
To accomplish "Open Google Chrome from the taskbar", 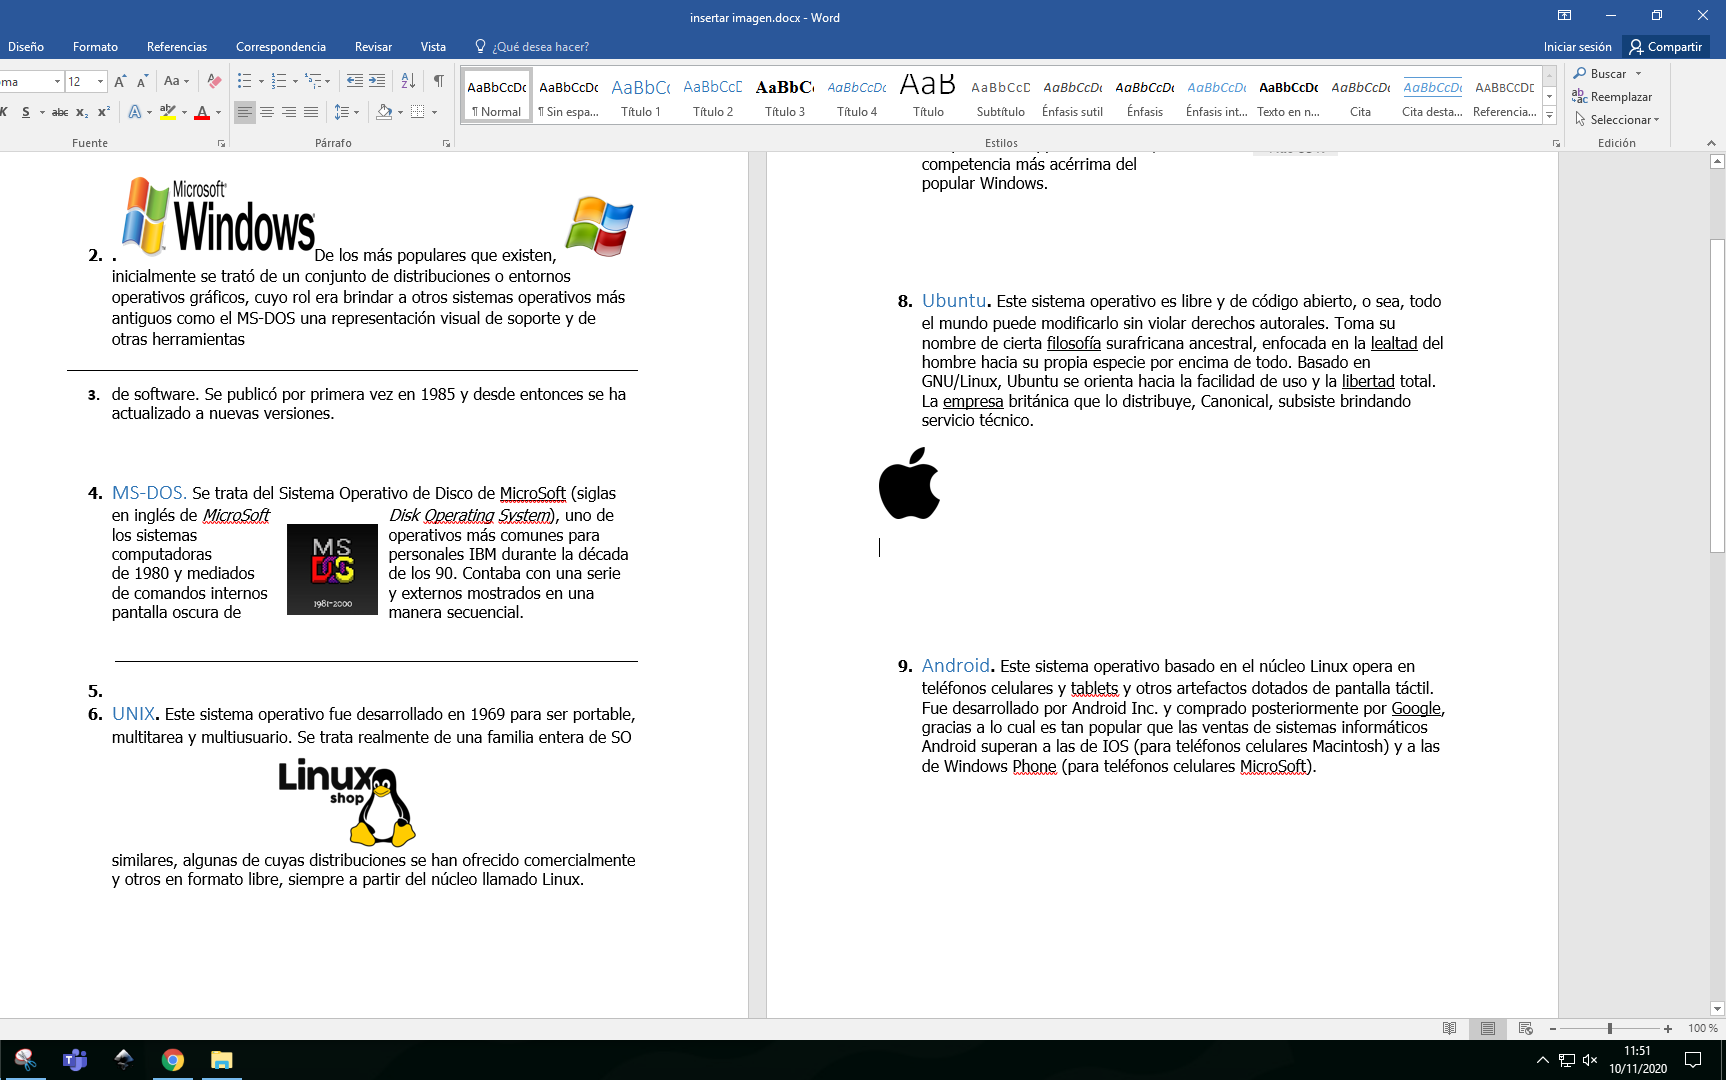I will coord(173,1060).
